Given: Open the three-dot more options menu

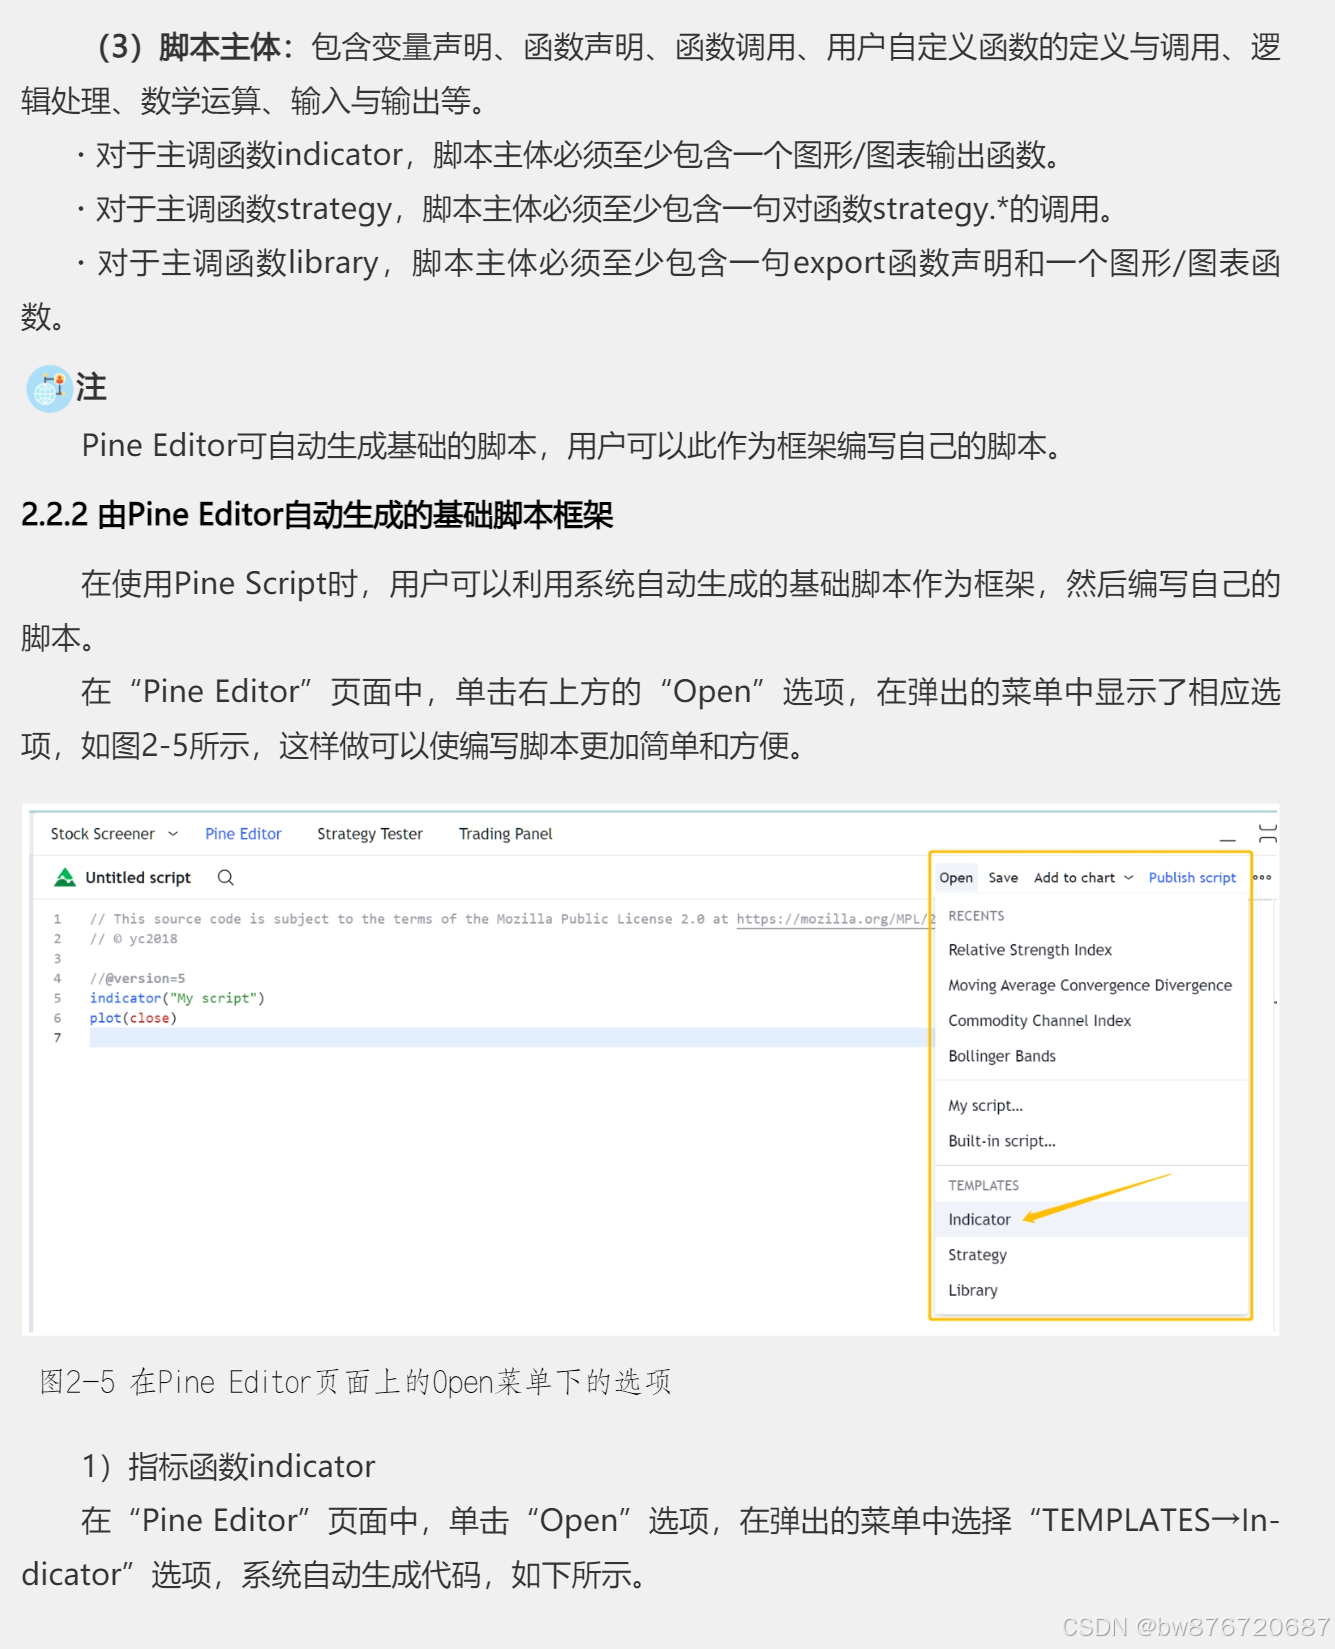Looking at the screenshot, I should pos(1263,877).
